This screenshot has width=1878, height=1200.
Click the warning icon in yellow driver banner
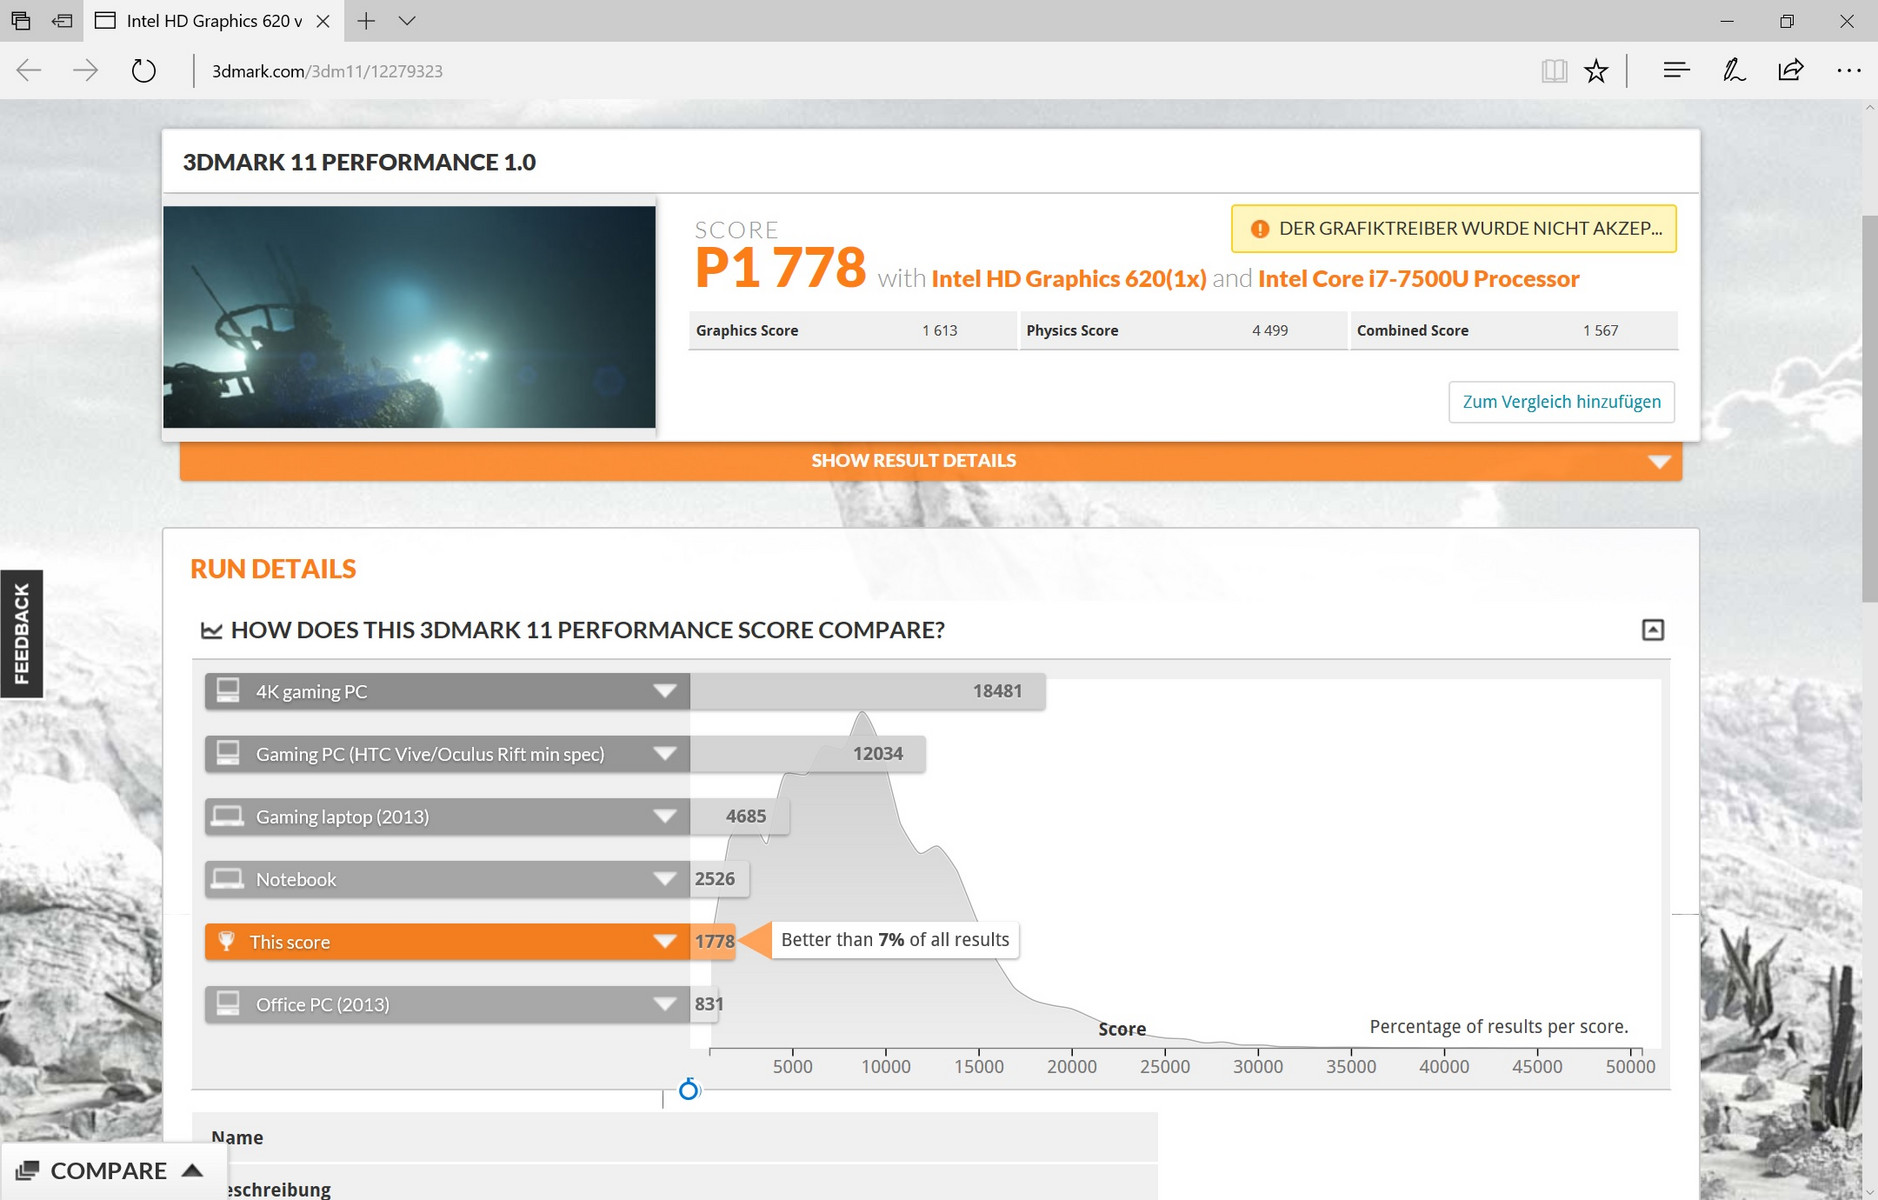click(1260, 229)
